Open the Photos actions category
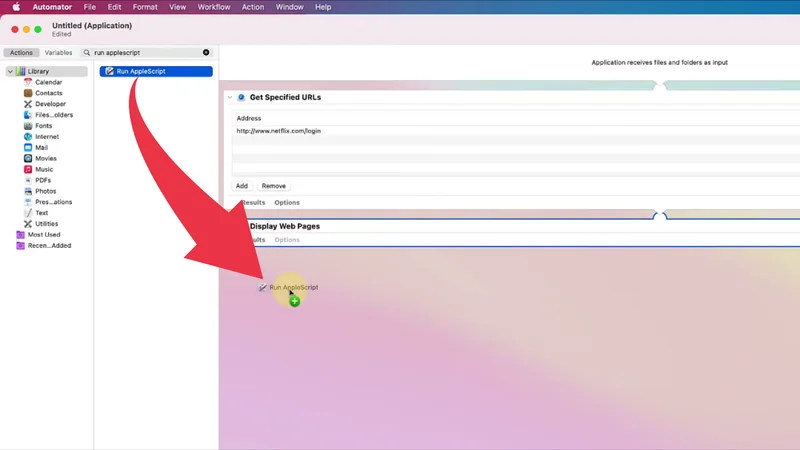 (45, 191)
